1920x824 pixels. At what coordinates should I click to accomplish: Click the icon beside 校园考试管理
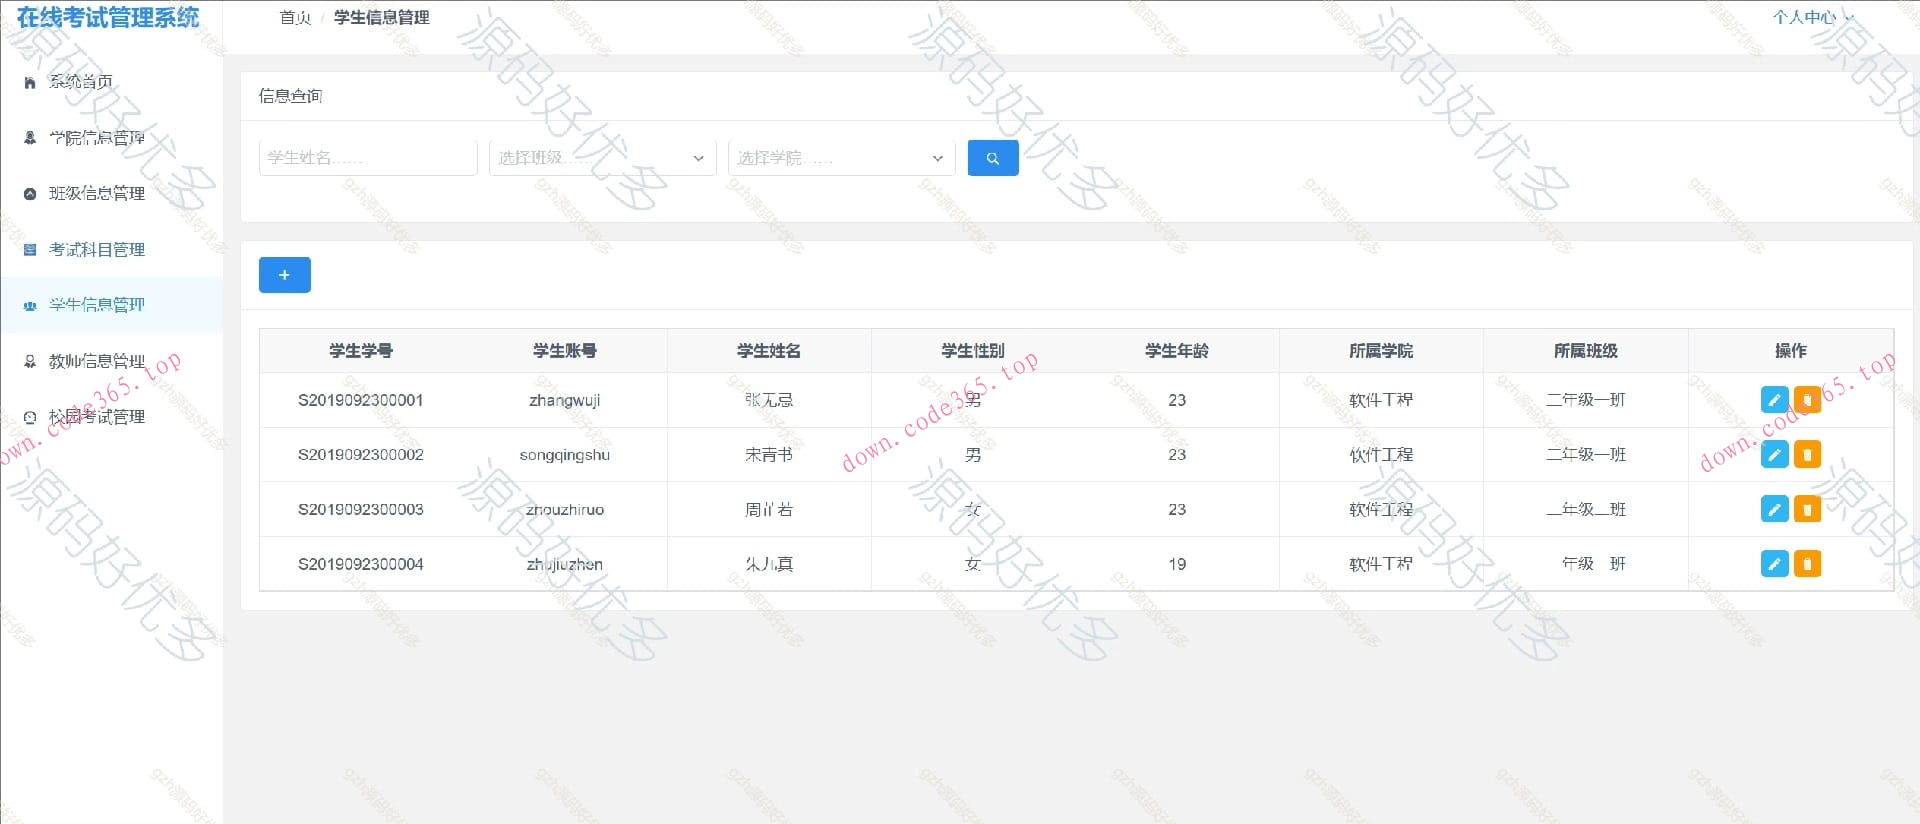coord(30,417)
